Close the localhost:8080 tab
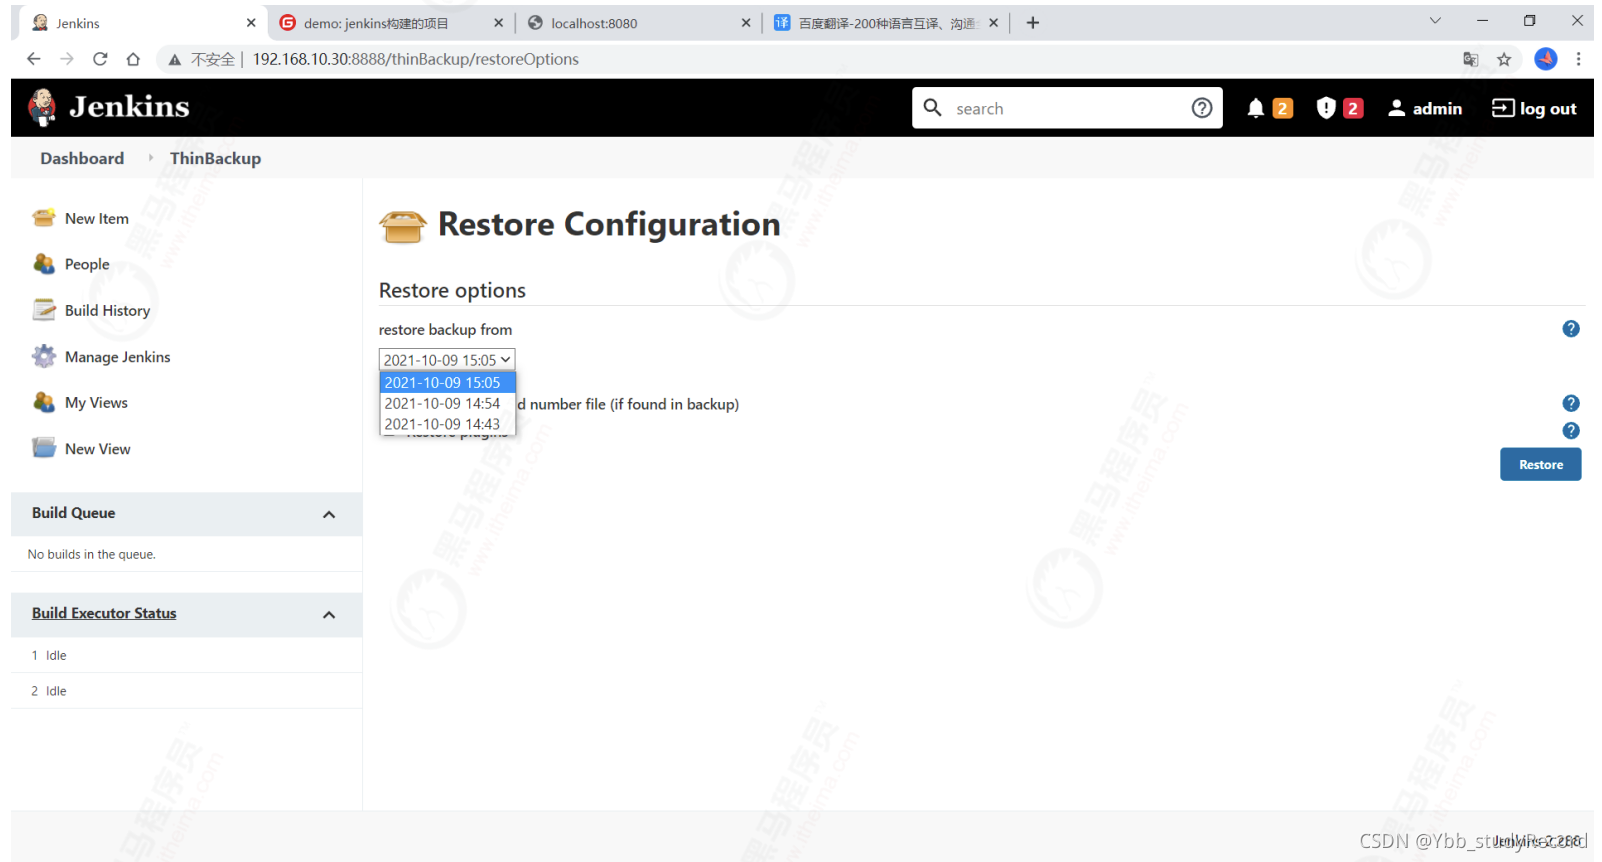1602x862 pixels. coord(746,22)
